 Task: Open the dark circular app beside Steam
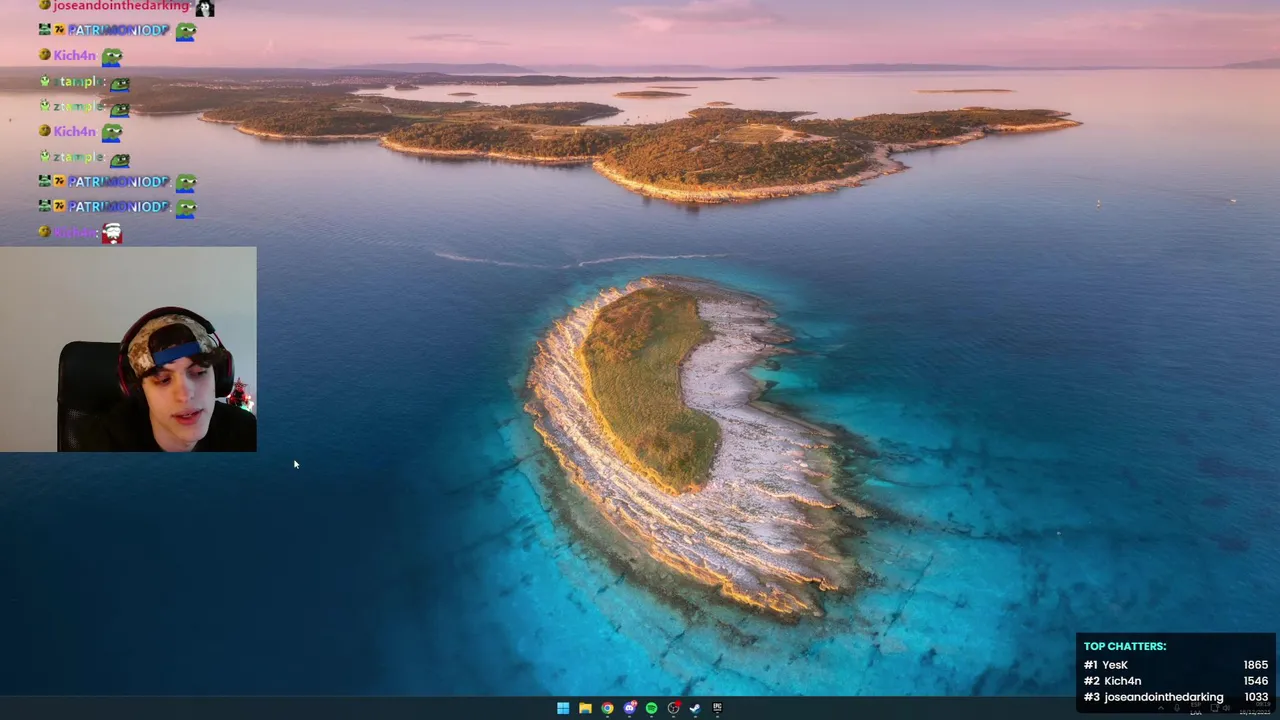click(x=673, y=708)
